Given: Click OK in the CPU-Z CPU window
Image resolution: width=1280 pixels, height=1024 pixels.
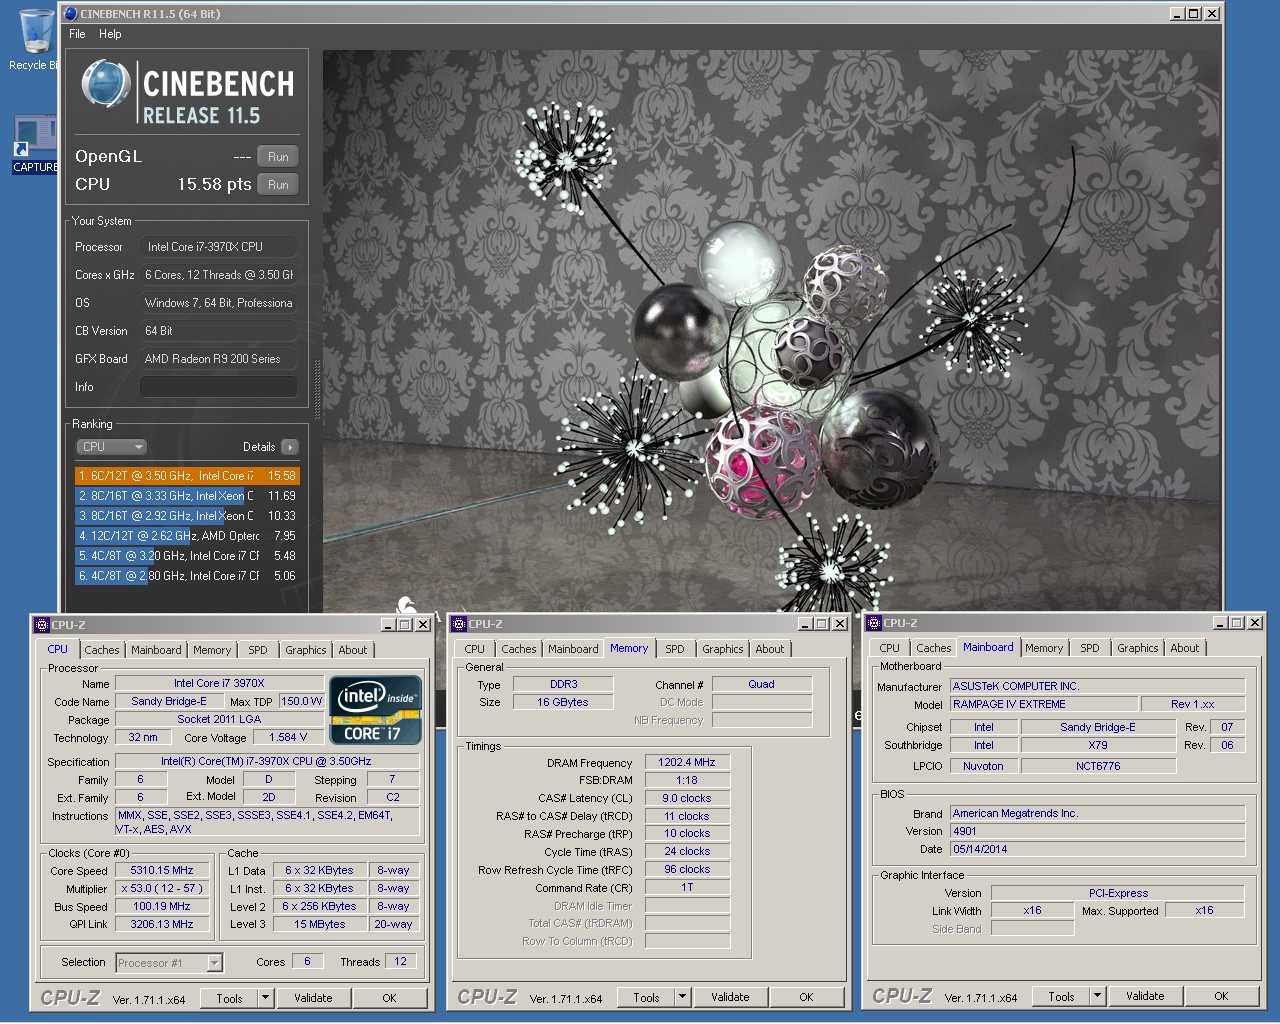Looking at the screenshot, I should pyautogui.click(x=390, y=998).
